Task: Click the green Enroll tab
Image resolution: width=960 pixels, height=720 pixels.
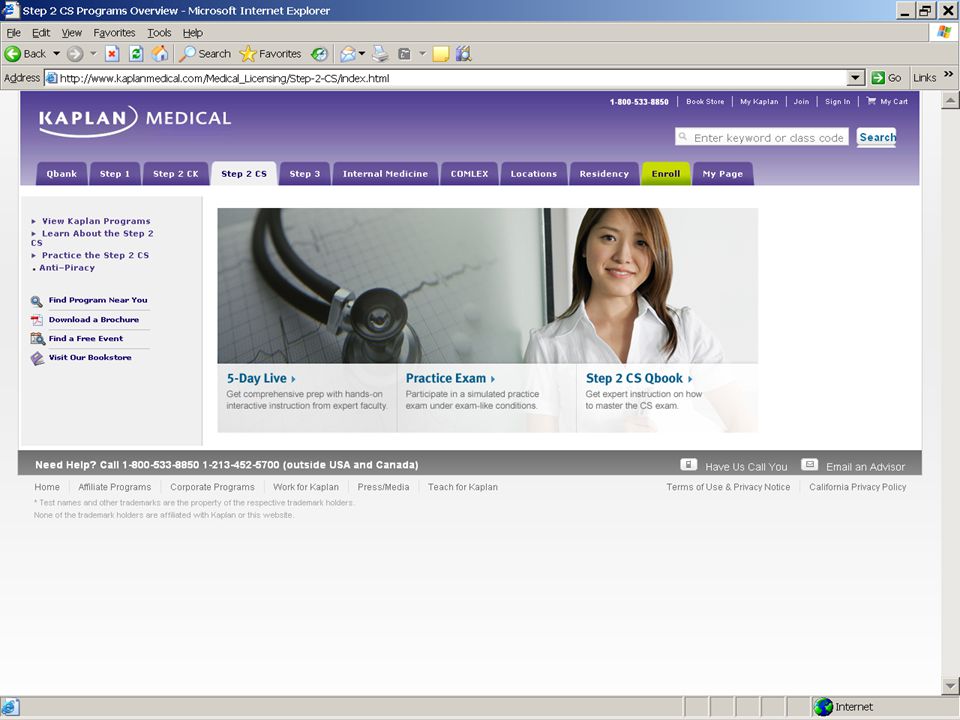Action: pos(666,174)
